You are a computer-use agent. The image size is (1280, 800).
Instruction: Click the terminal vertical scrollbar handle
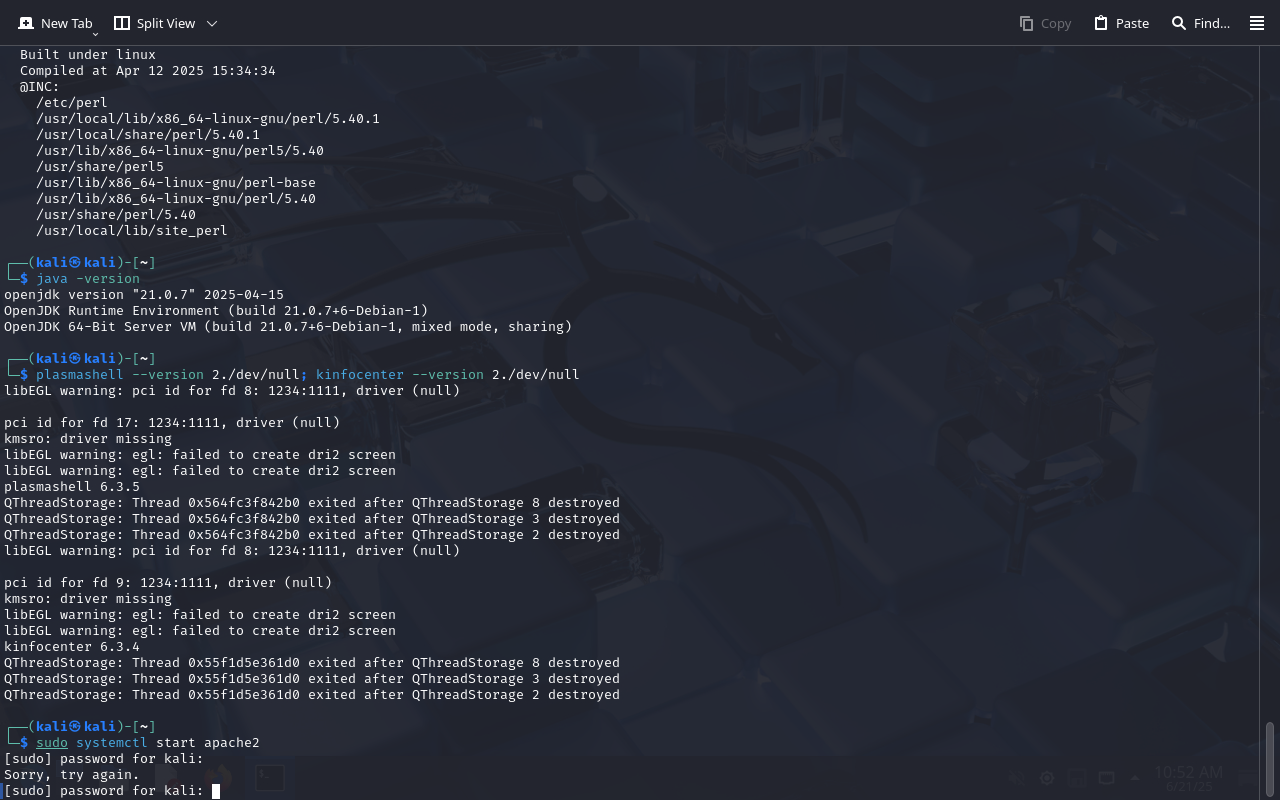(1270, 760)
